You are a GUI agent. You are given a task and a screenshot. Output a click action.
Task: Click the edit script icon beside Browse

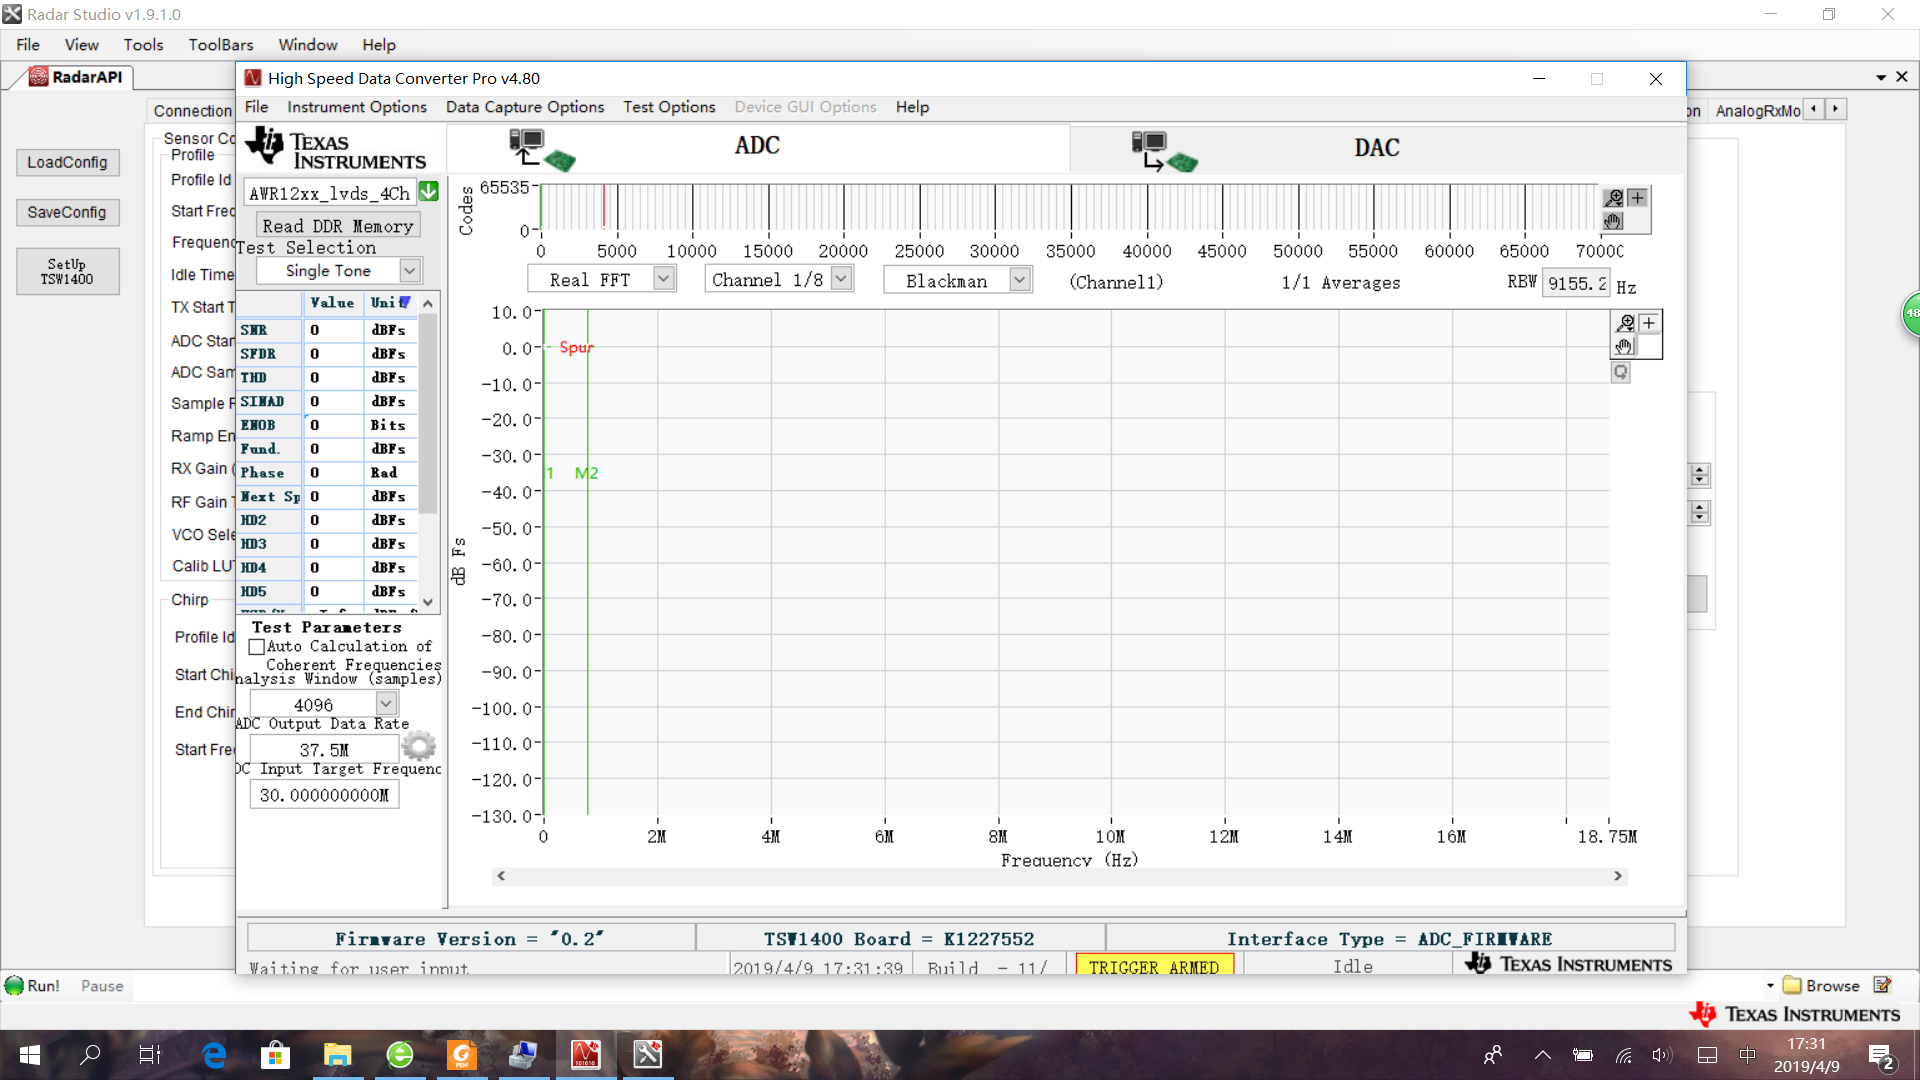[x=1883, y=985]
